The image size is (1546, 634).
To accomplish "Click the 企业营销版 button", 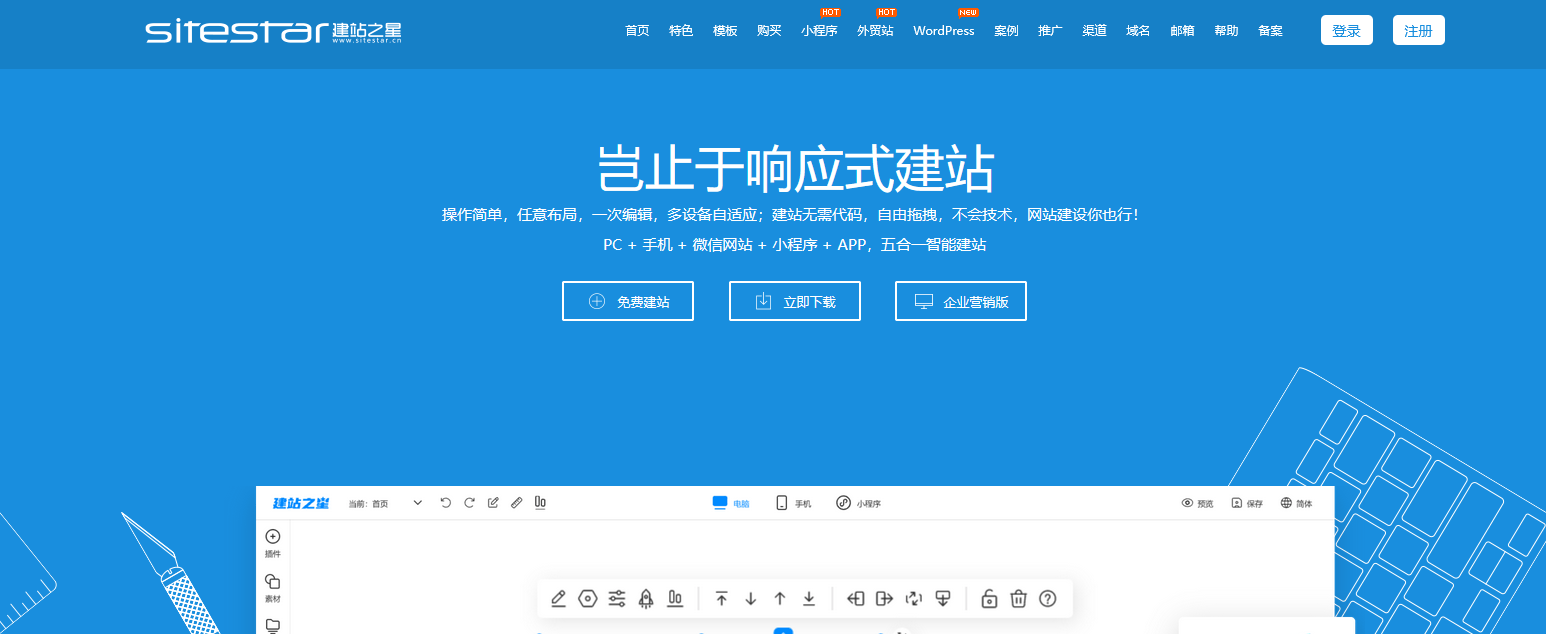I will click(961, 301).
